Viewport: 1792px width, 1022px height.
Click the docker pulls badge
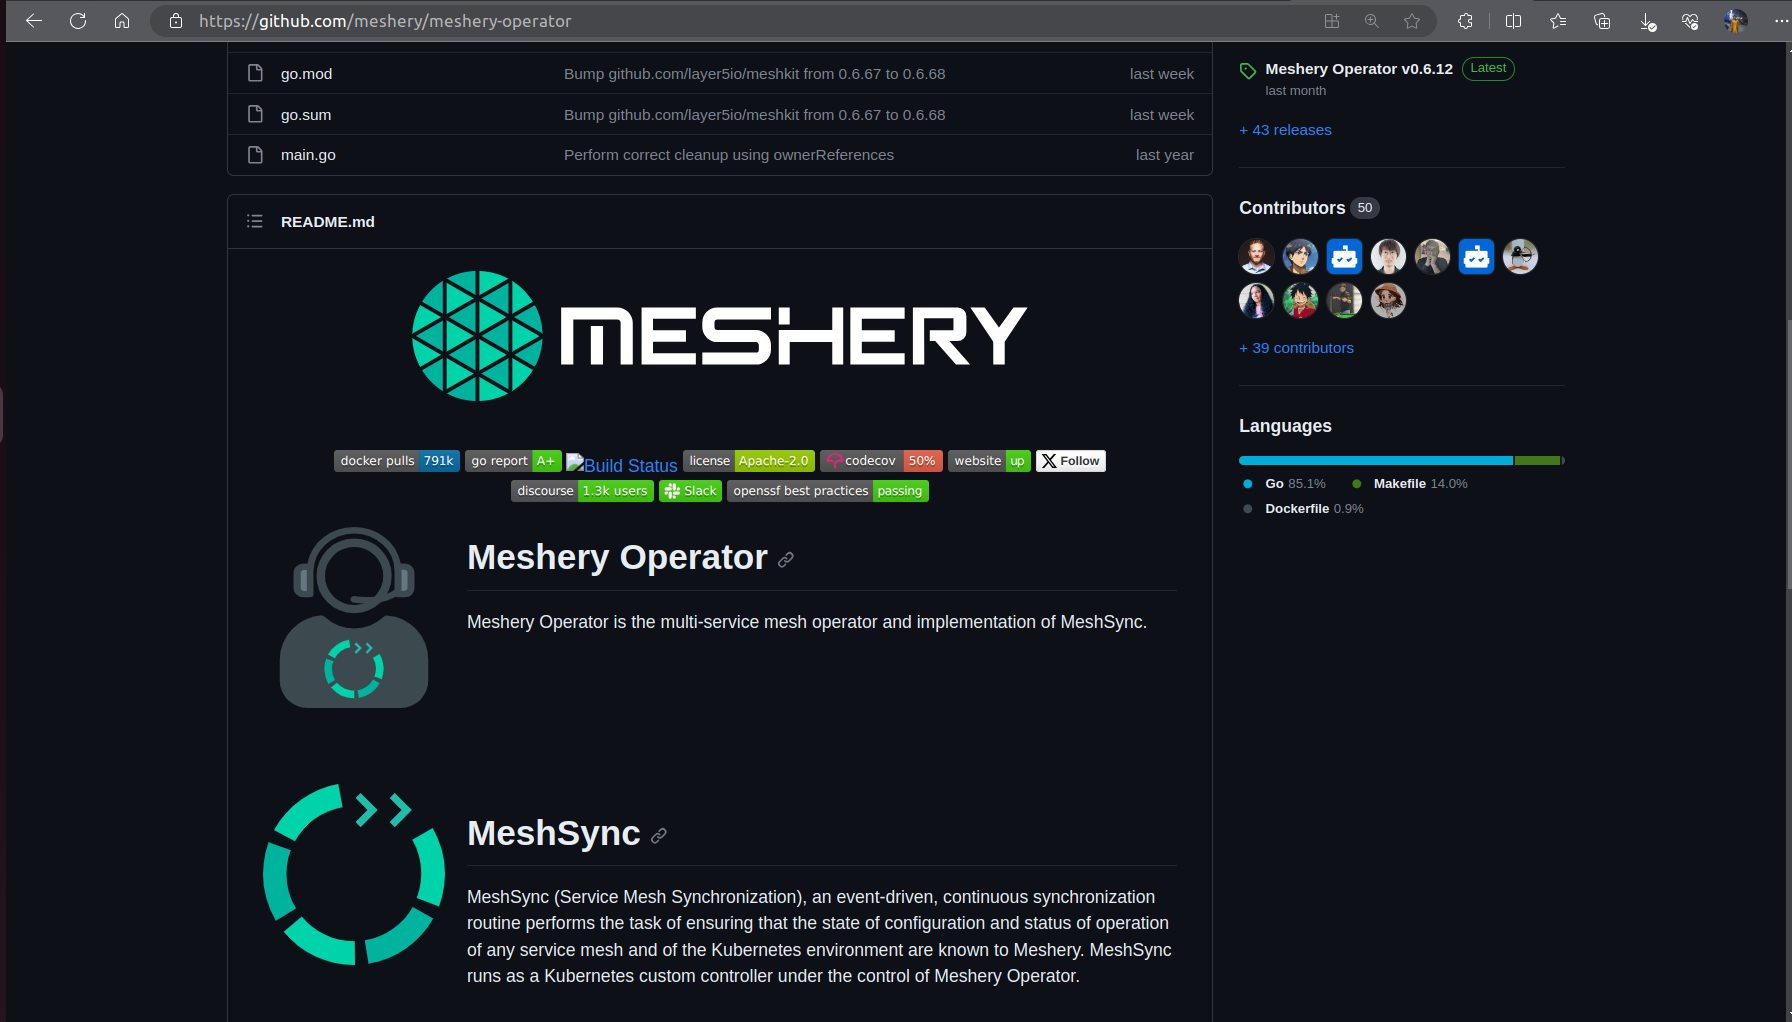click(396, 461)
